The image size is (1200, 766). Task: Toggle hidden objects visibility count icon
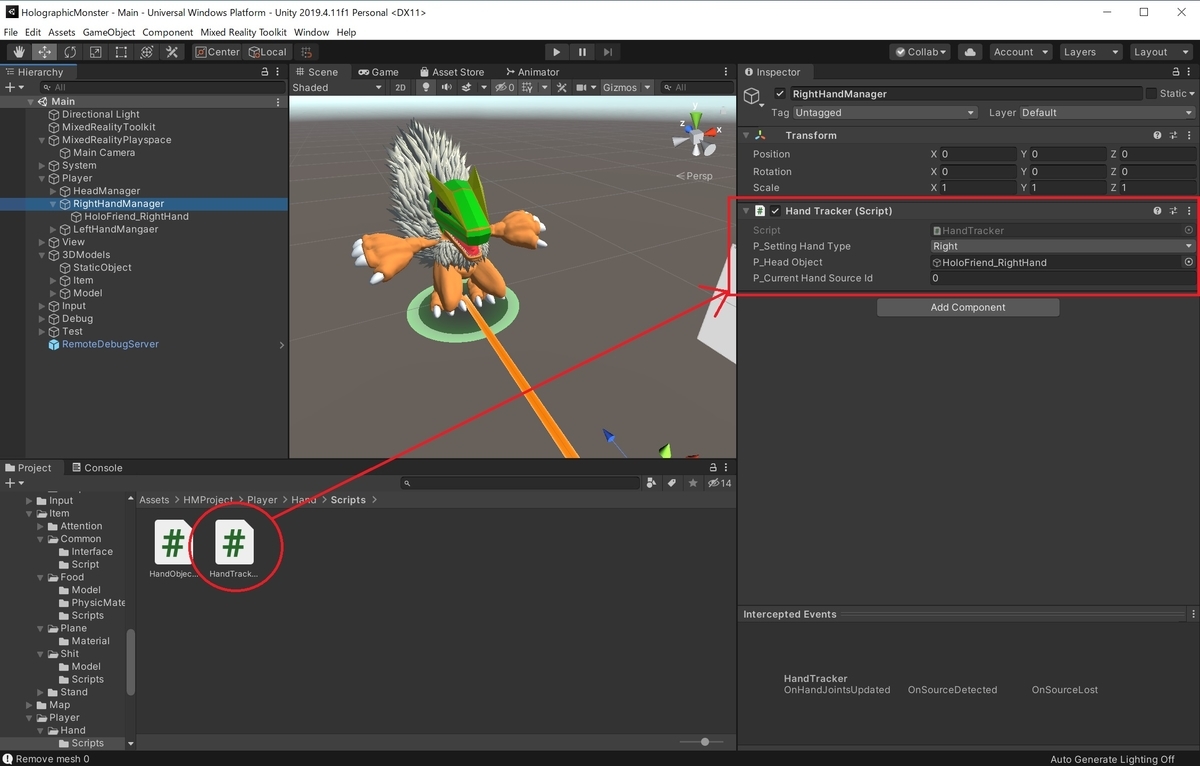tap(506, 87)
